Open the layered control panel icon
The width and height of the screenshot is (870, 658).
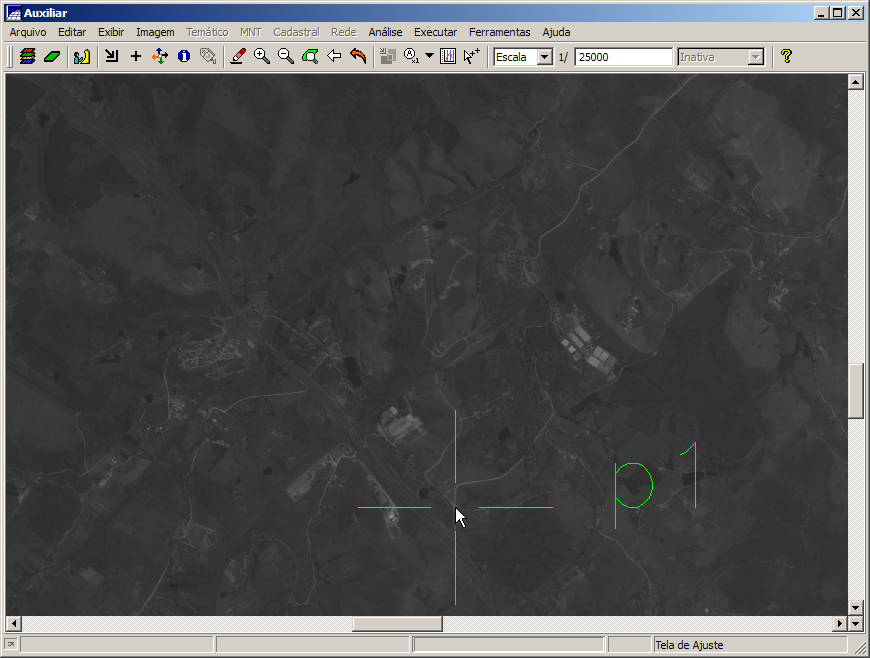click(28, 57)
